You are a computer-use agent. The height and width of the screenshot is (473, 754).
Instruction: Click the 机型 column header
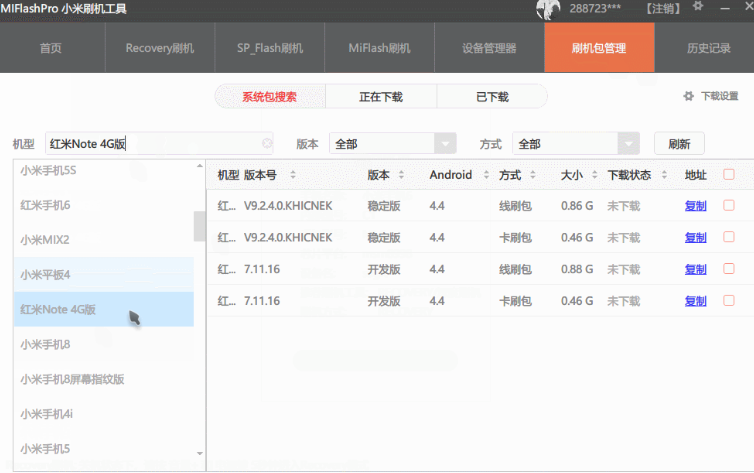pyautogui.click(x=228, y=175)
